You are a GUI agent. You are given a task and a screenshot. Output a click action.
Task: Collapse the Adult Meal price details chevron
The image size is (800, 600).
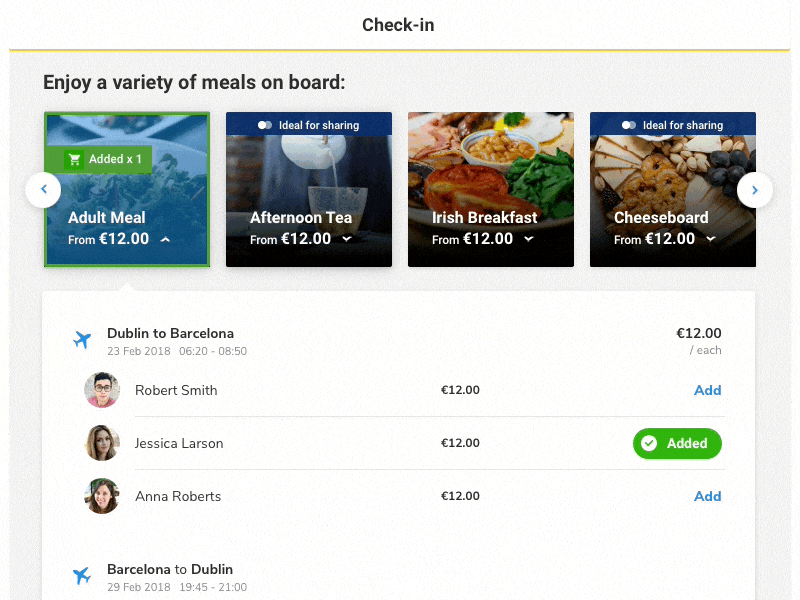[166, 240]
